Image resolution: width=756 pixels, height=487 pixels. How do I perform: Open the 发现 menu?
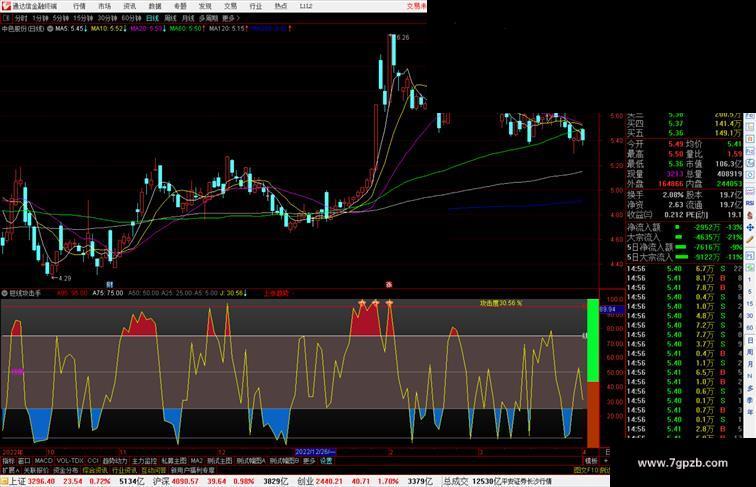[205, 6]
